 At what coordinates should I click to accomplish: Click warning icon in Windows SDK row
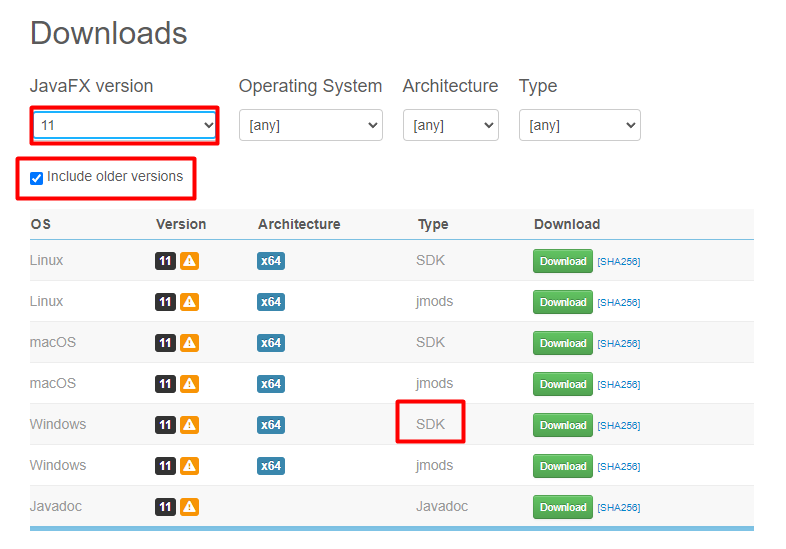coord(189,425)
